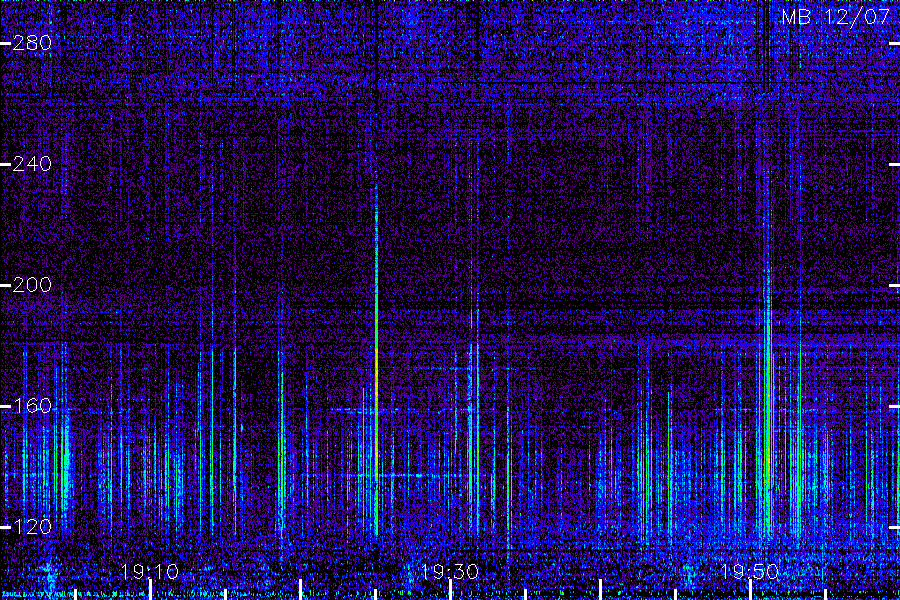Click the MB 12/07 date label

pyautogui.click(x=836, y=17)
